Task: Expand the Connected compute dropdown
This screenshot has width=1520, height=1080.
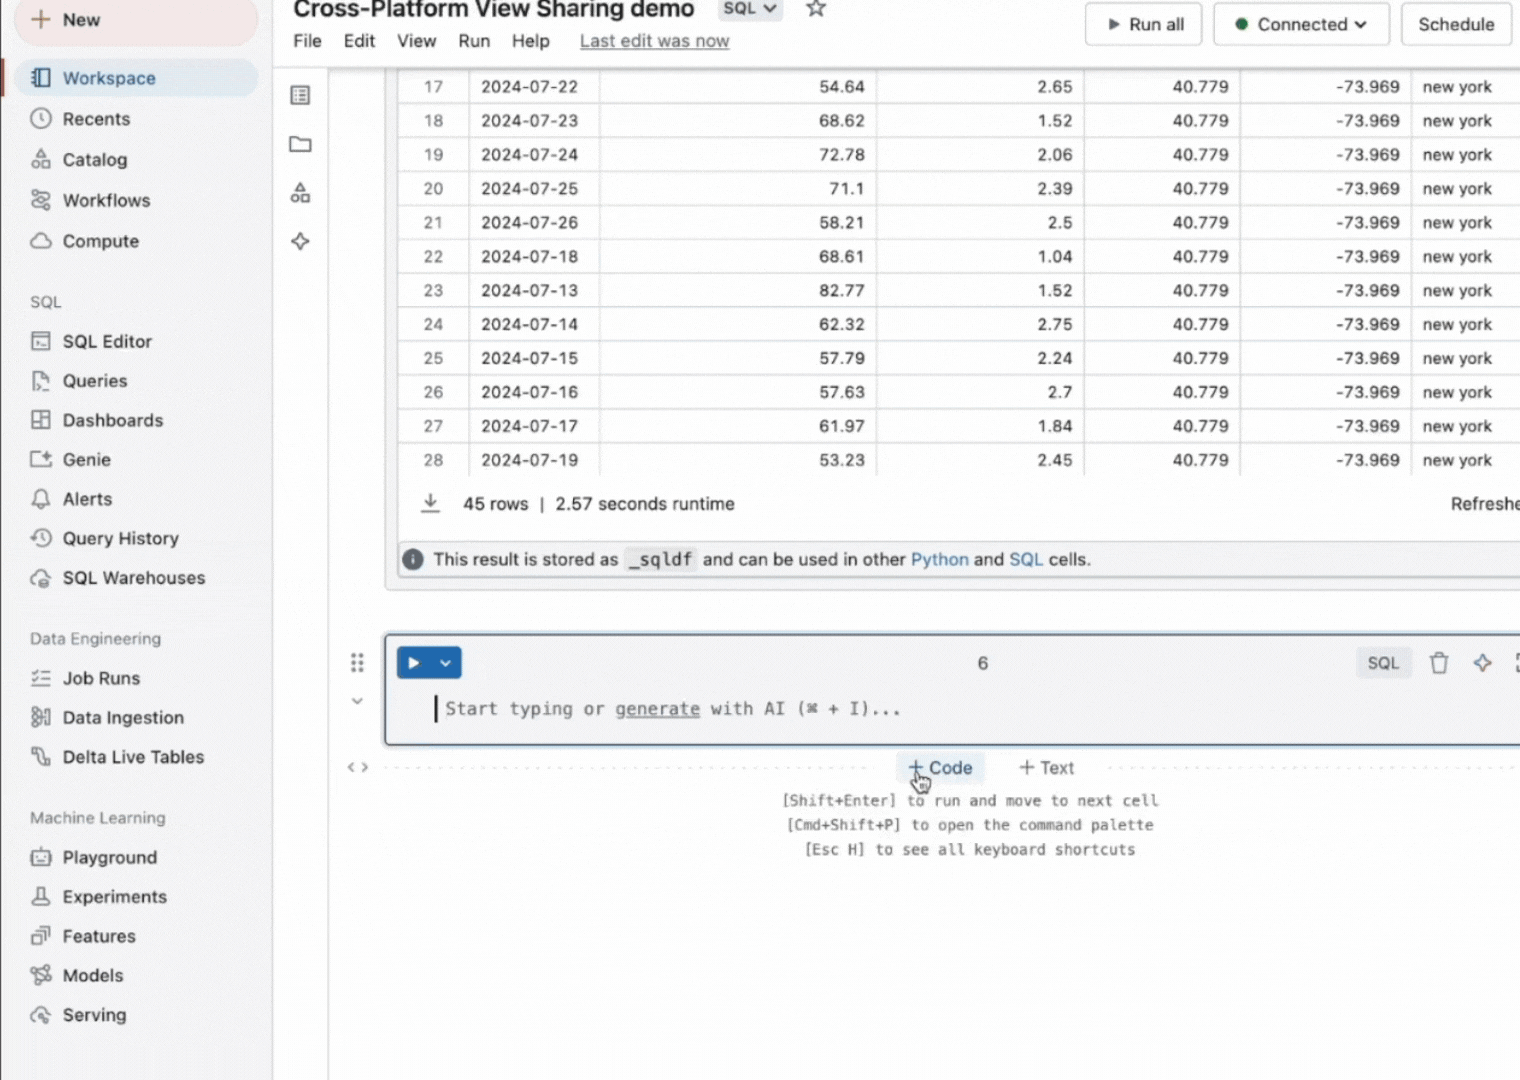Action: pyautogui.click(x=1300, y=24)
